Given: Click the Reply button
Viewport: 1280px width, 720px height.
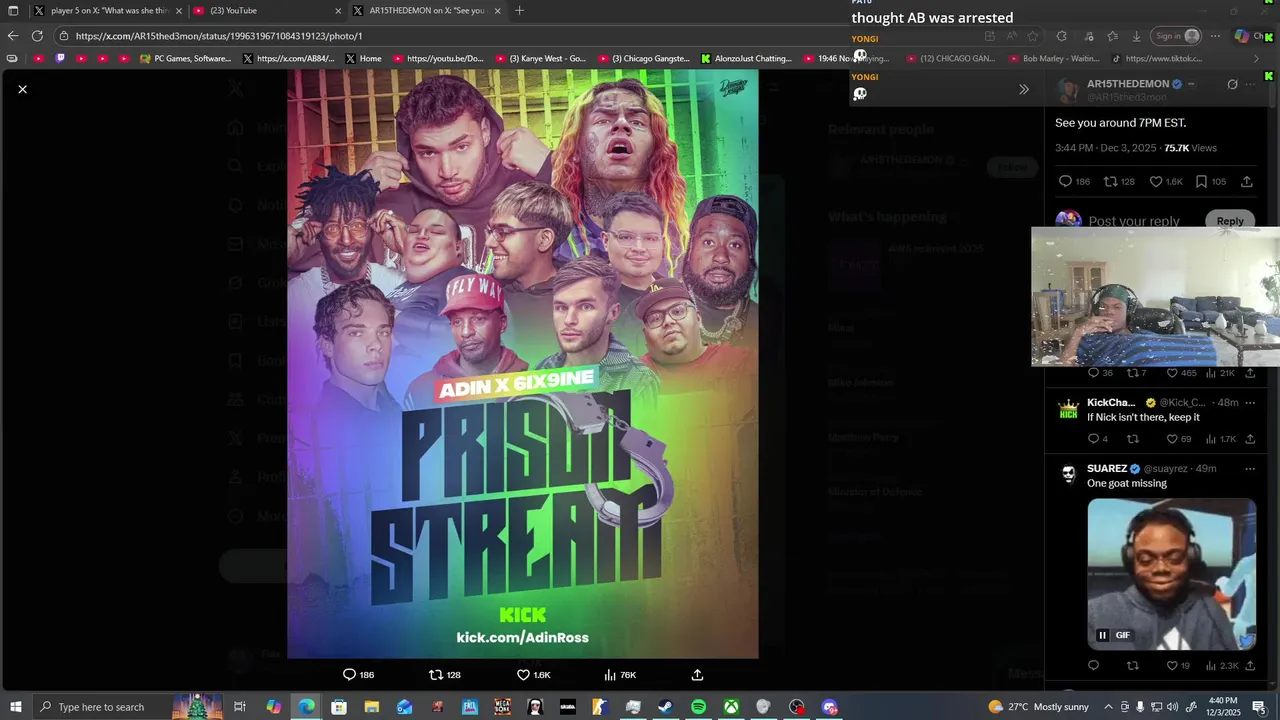Looking at the screenshot, I should pos(1230,221).
